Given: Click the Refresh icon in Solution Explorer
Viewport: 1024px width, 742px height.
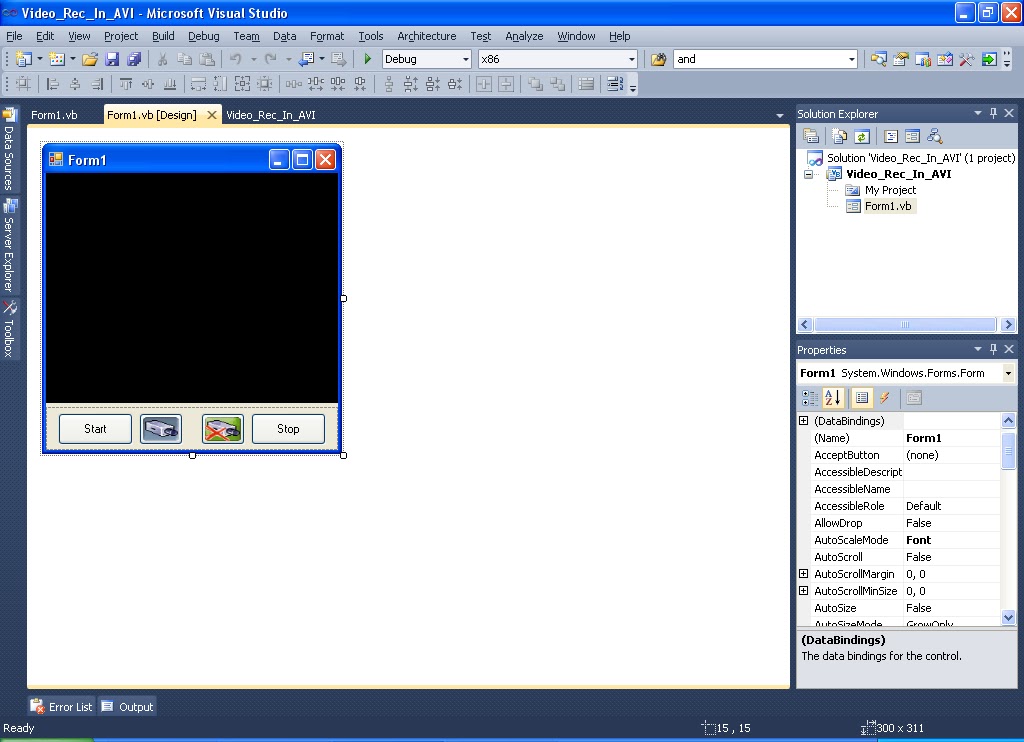Looking at the screenshot, I should click(861, 137).
